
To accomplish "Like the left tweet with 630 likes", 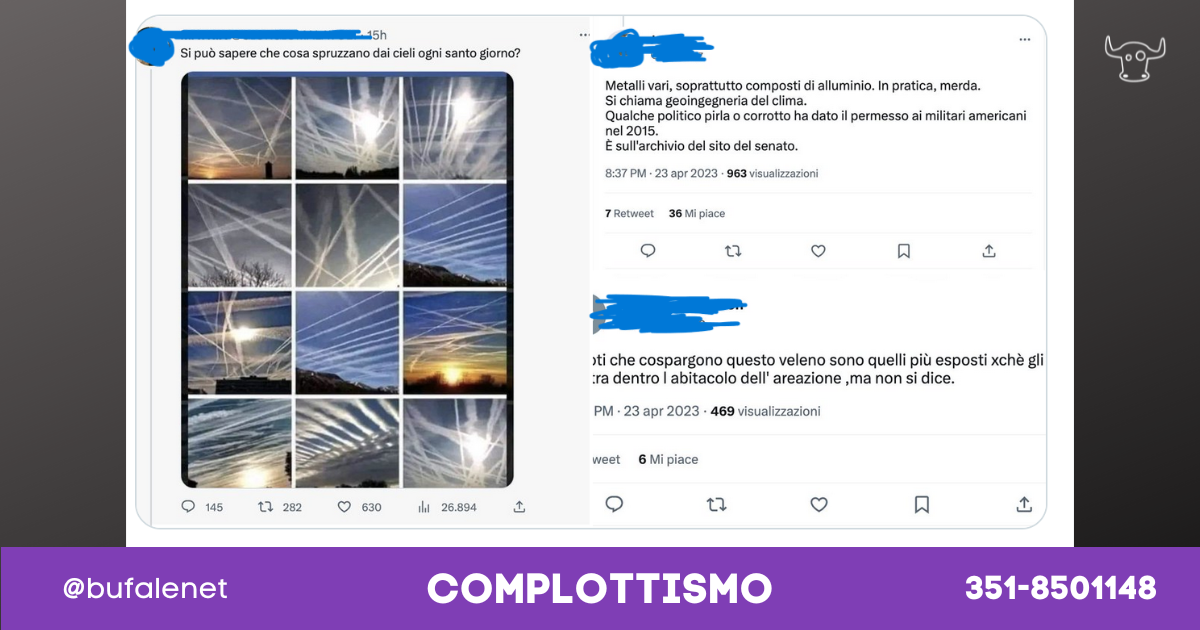I will point(344,507).
